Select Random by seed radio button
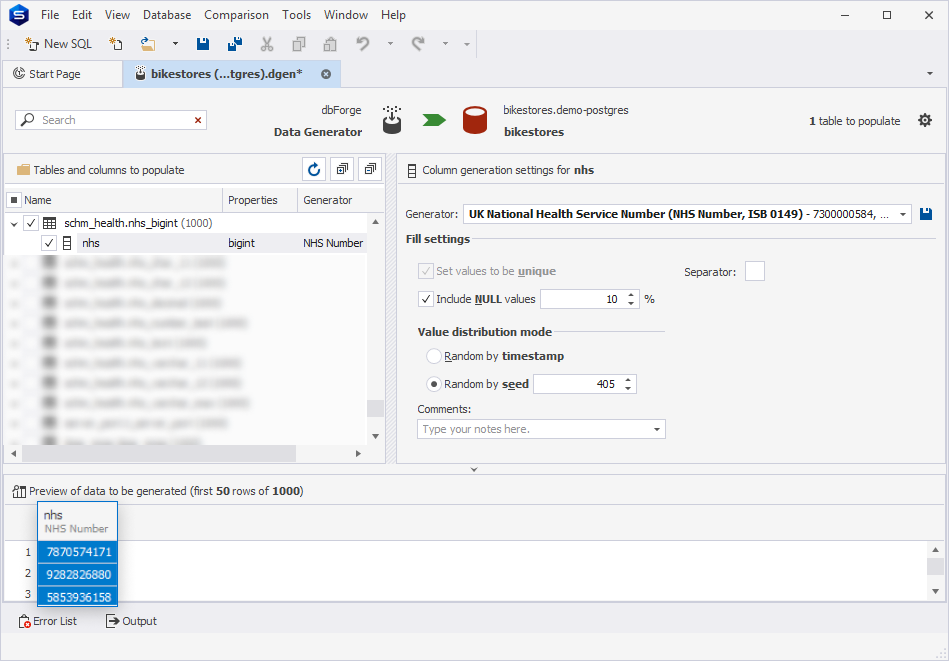 coord(433,384)
